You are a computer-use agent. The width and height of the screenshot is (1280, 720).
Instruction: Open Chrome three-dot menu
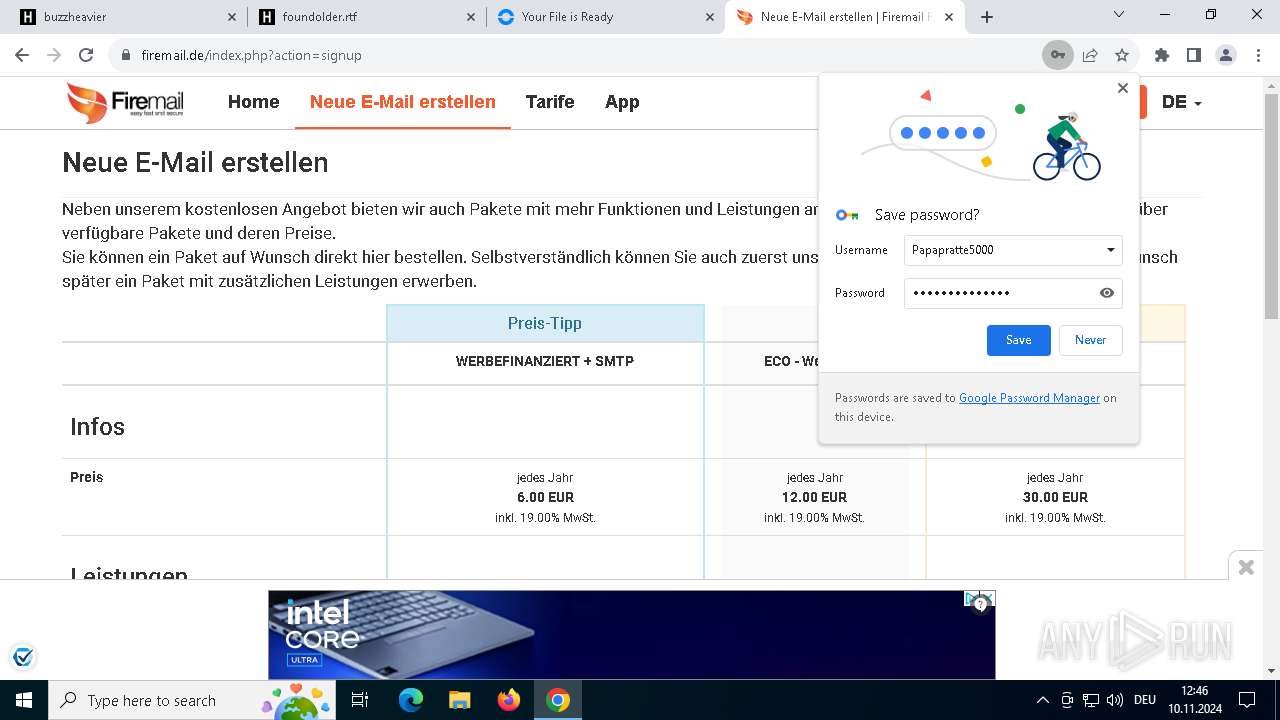click(x=1258, y=55)
